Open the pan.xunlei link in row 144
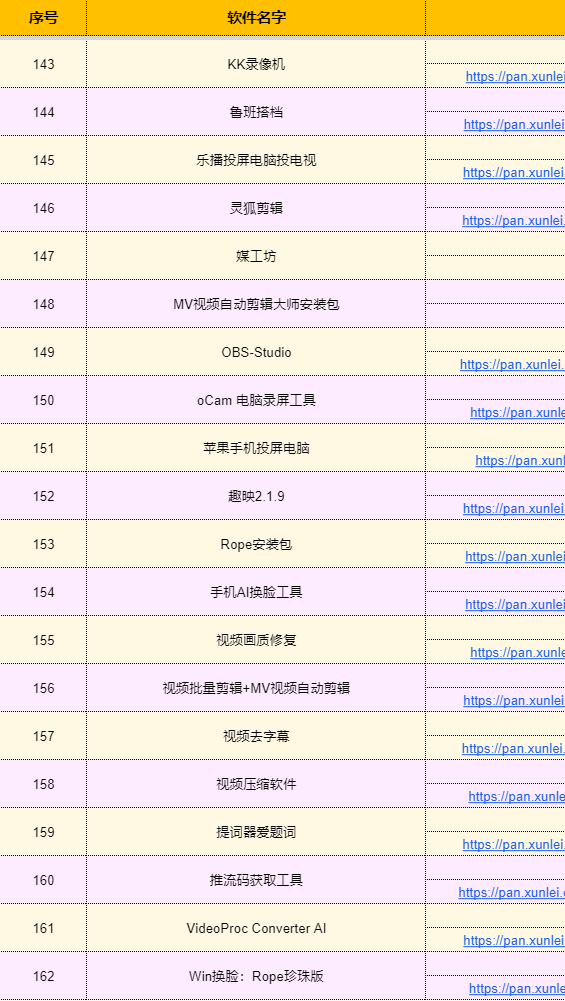565x1001 pixels. (x=514, y=124)
